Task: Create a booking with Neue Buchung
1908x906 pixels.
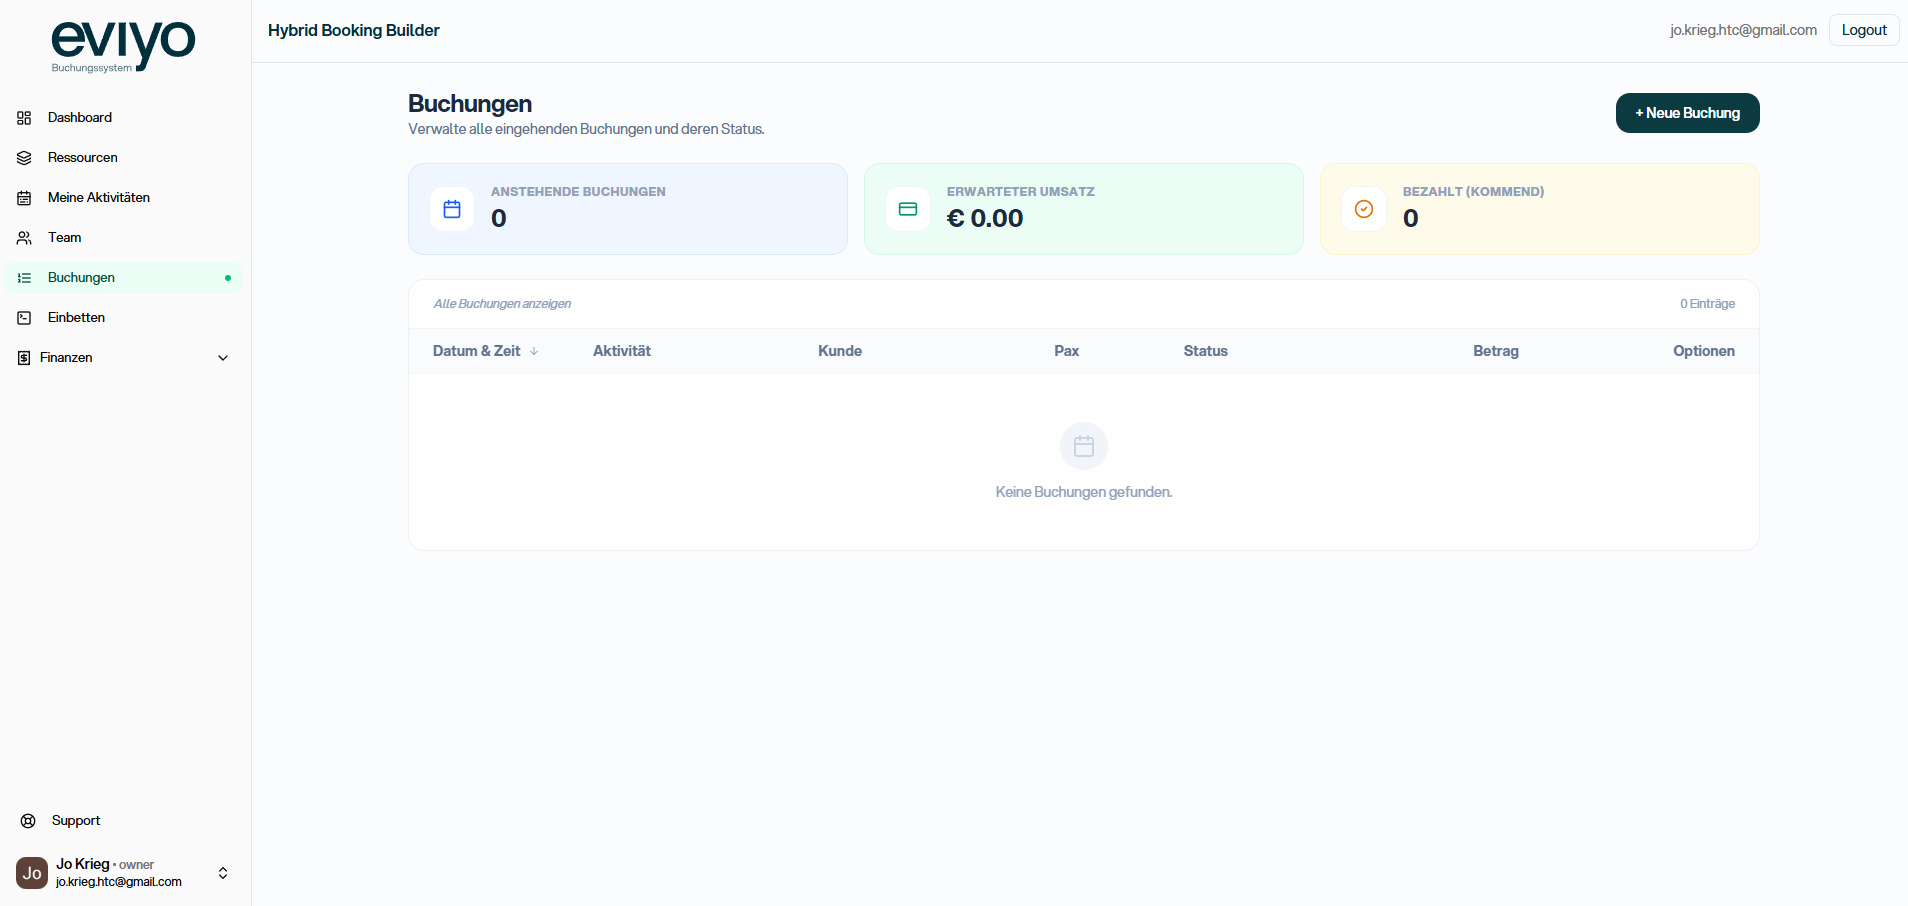Action: (1687, 112)
